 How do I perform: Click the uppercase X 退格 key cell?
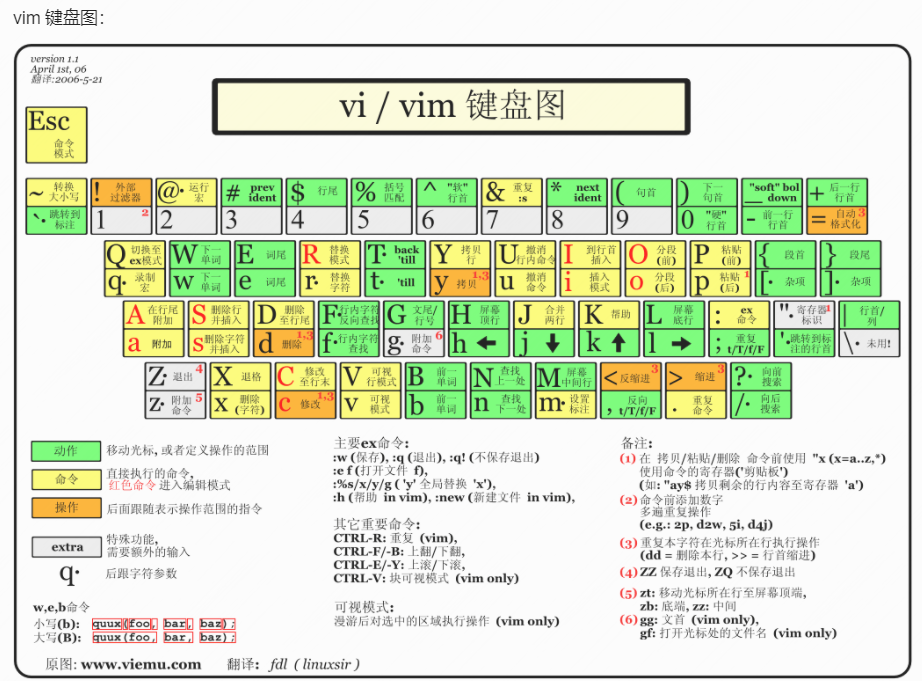tap(240, 376)
